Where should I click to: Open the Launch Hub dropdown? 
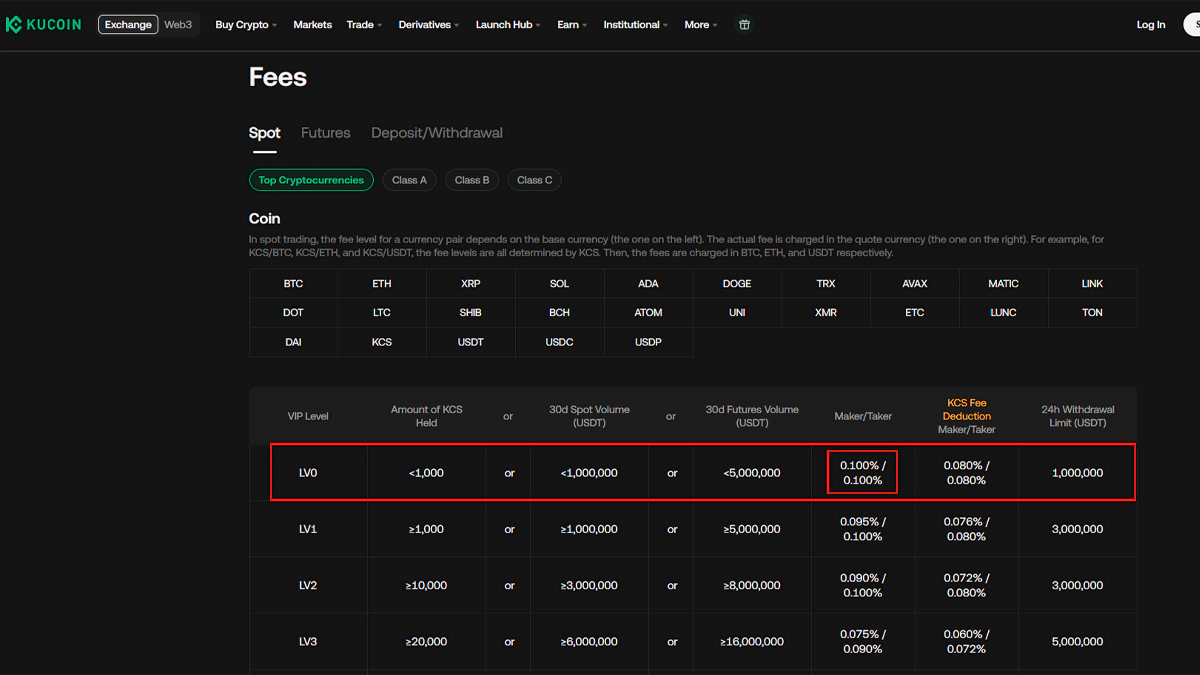(x=508, y=25)
